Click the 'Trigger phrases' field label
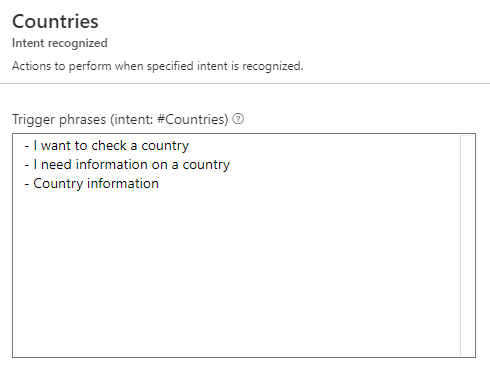Screen dimensions: 490x376 coord(59,119)
